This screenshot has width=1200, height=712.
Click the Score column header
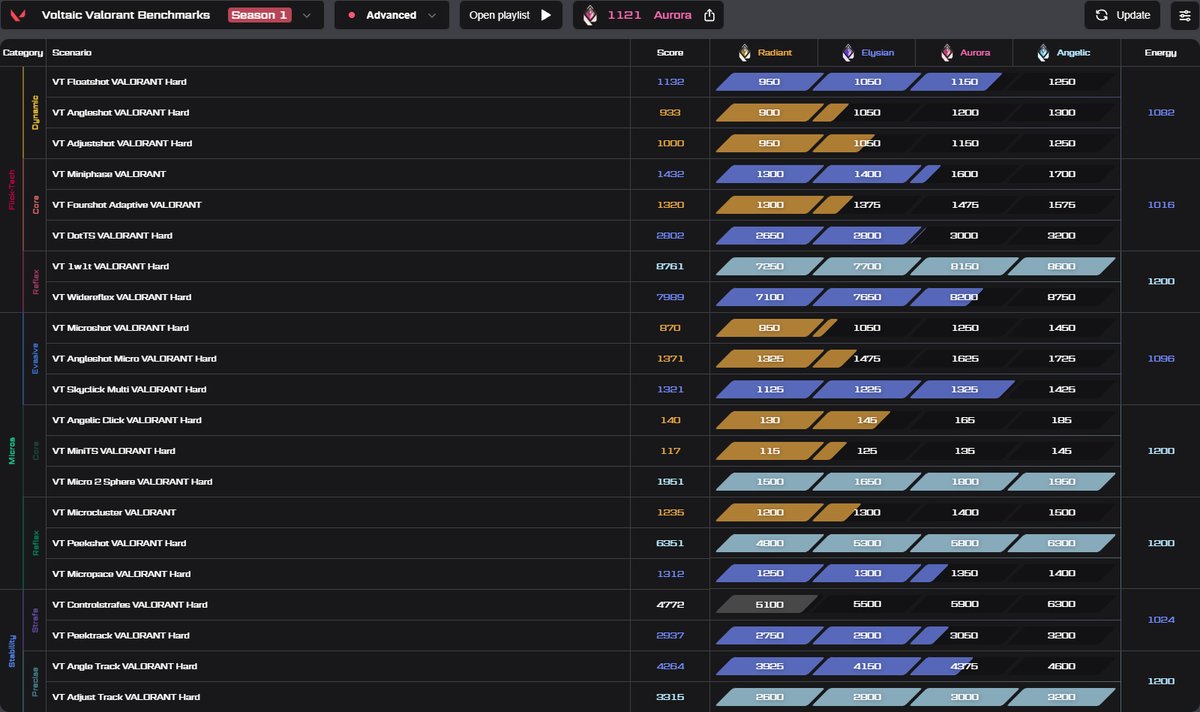click(670, 53)
